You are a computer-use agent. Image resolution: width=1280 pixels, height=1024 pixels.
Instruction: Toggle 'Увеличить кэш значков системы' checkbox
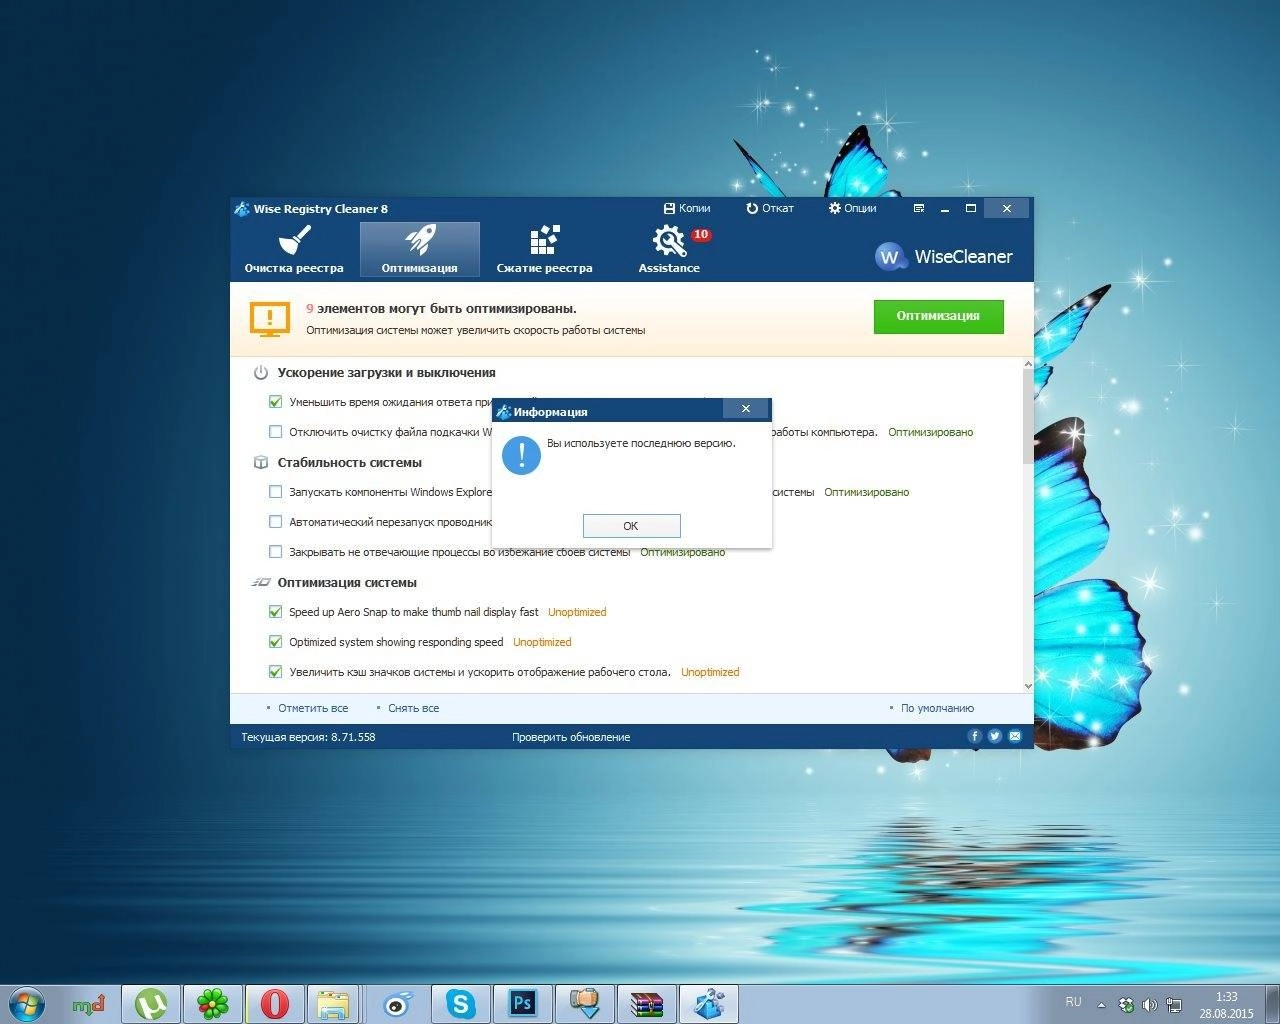[x=275, y=672]
